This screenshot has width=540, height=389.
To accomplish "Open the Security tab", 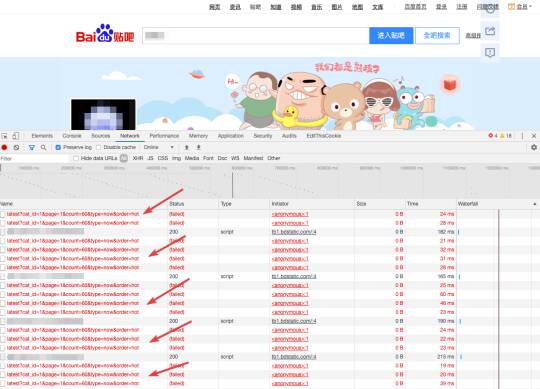I will tap(263, 136).
